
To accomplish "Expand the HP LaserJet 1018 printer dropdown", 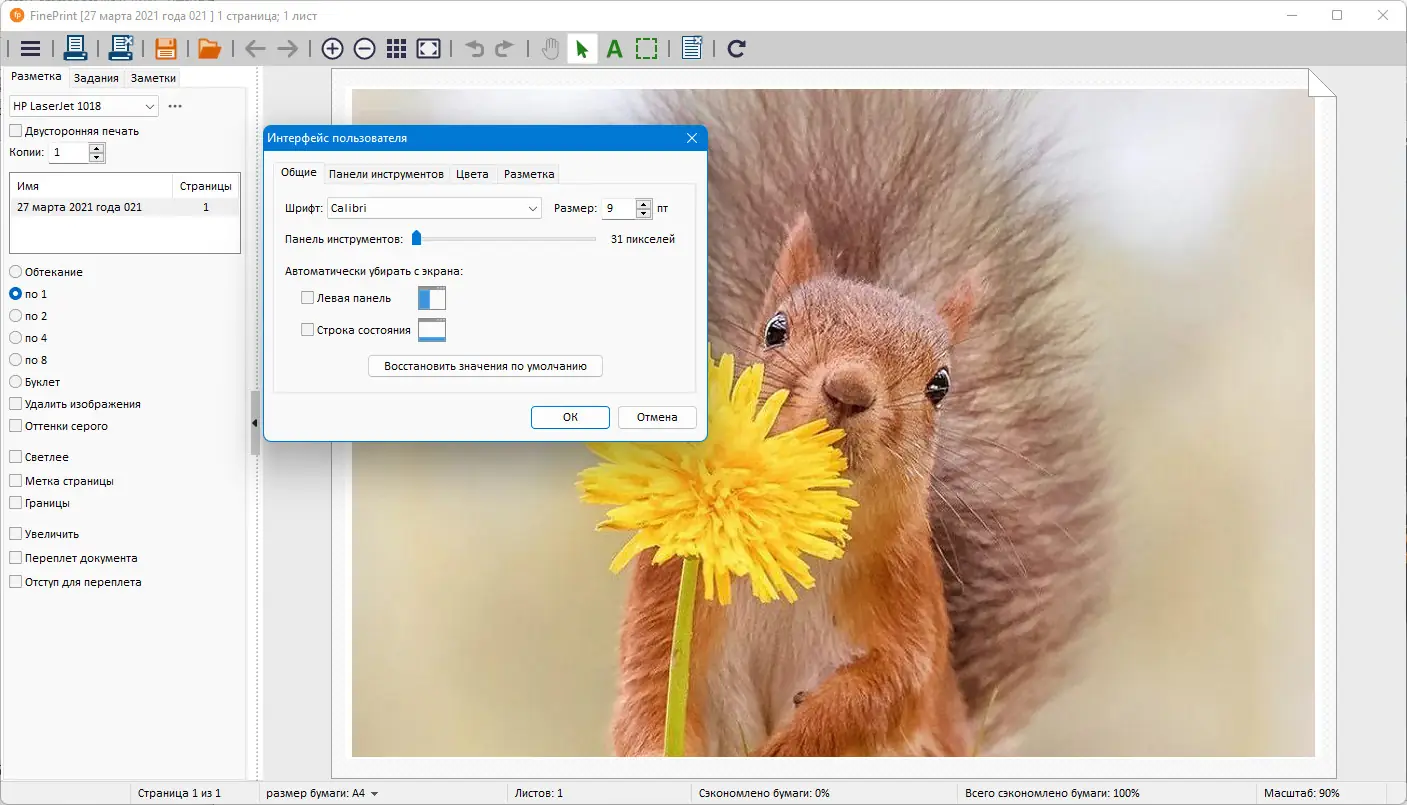I will click(84, 106).
